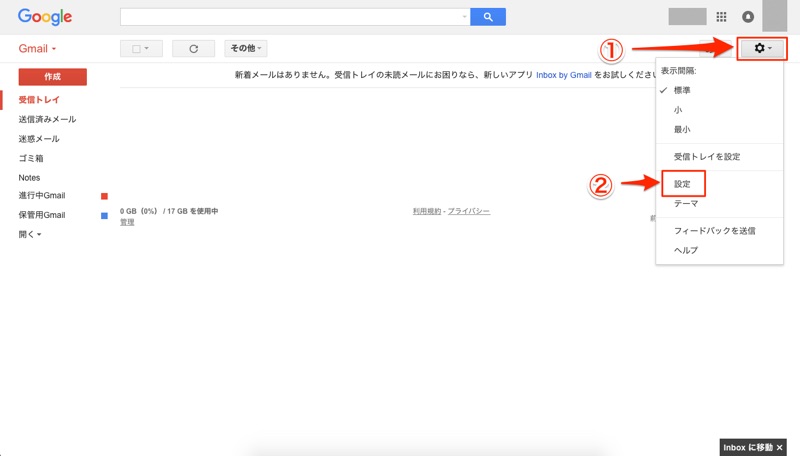This screenshot has width=800, height=456.
Task: Open the 進行中Gmail label
Action: point(42,195)
